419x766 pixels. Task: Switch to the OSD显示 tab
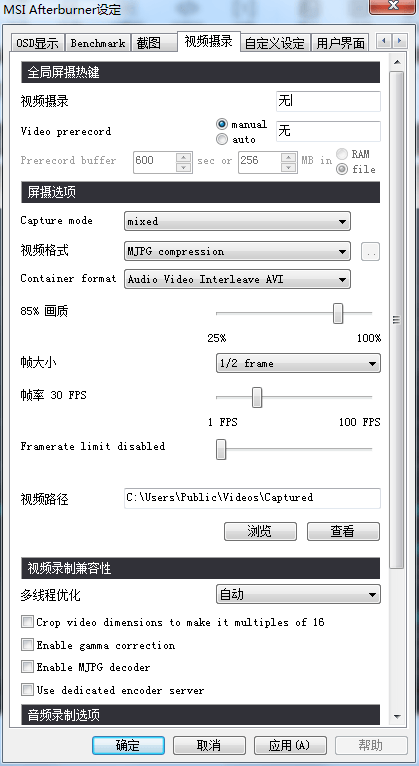click(x=38, y=43)
